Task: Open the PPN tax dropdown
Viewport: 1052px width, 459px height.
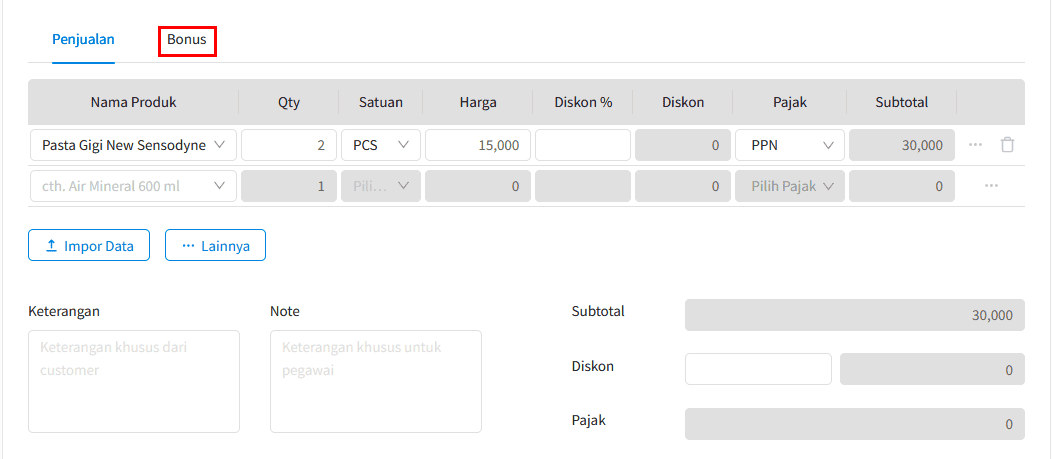Action: point(790,145)
